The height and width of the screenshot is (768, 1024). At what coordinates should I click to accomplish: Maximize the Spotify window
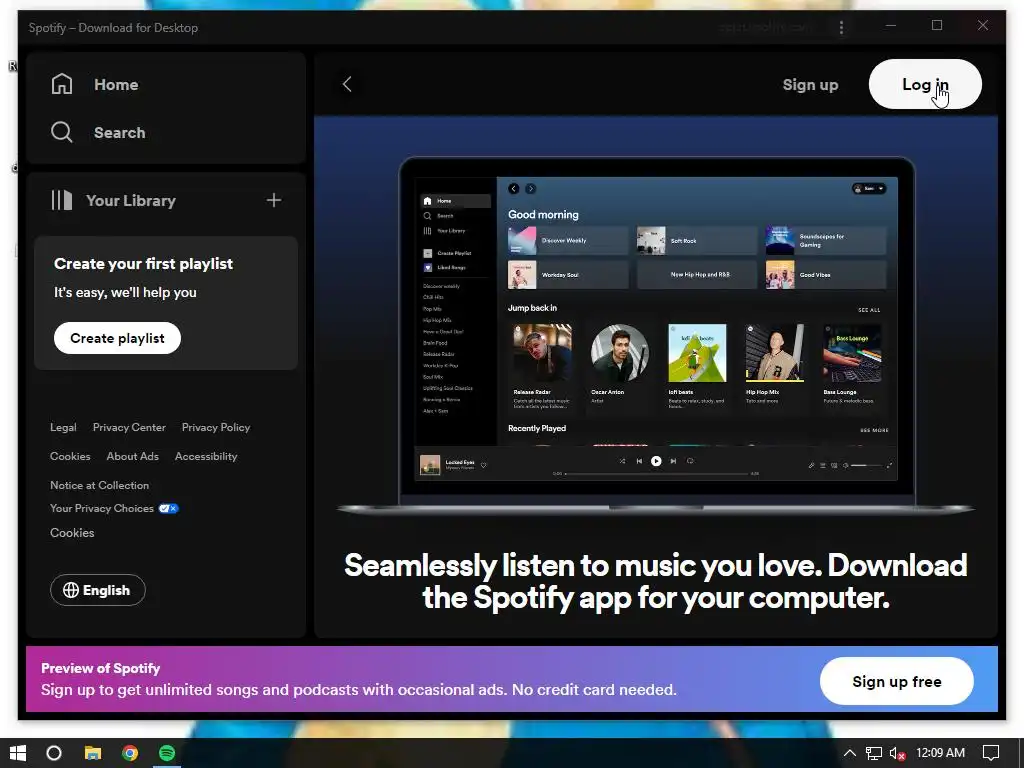point(937,25)
